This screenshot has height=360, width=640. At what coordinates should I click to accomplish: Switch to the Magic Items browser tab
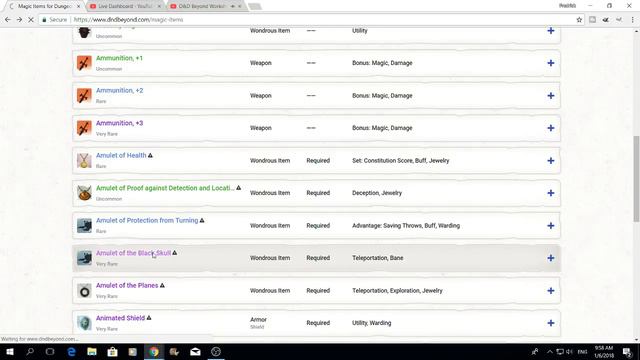coord(44,6)
